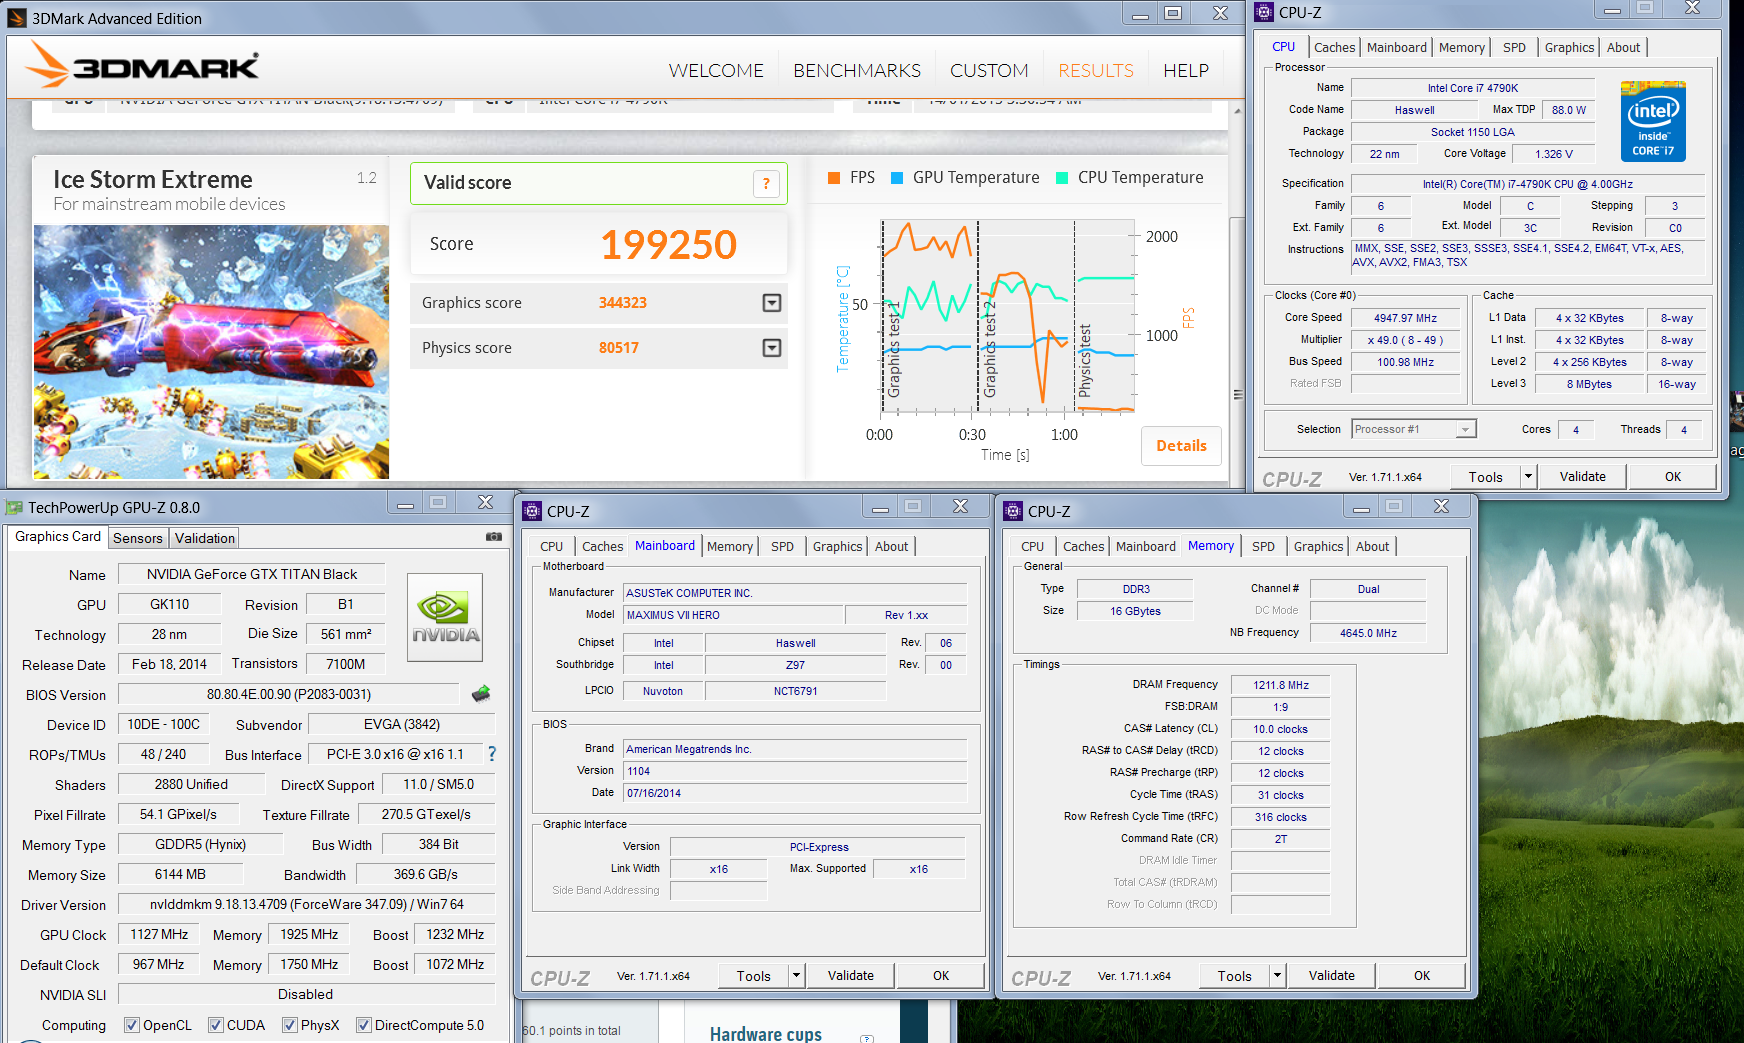Open Tools dropdown arrow in CPU-Z Mainboard window
This screenshot has width=1744, height=1043.
[797, 975]
